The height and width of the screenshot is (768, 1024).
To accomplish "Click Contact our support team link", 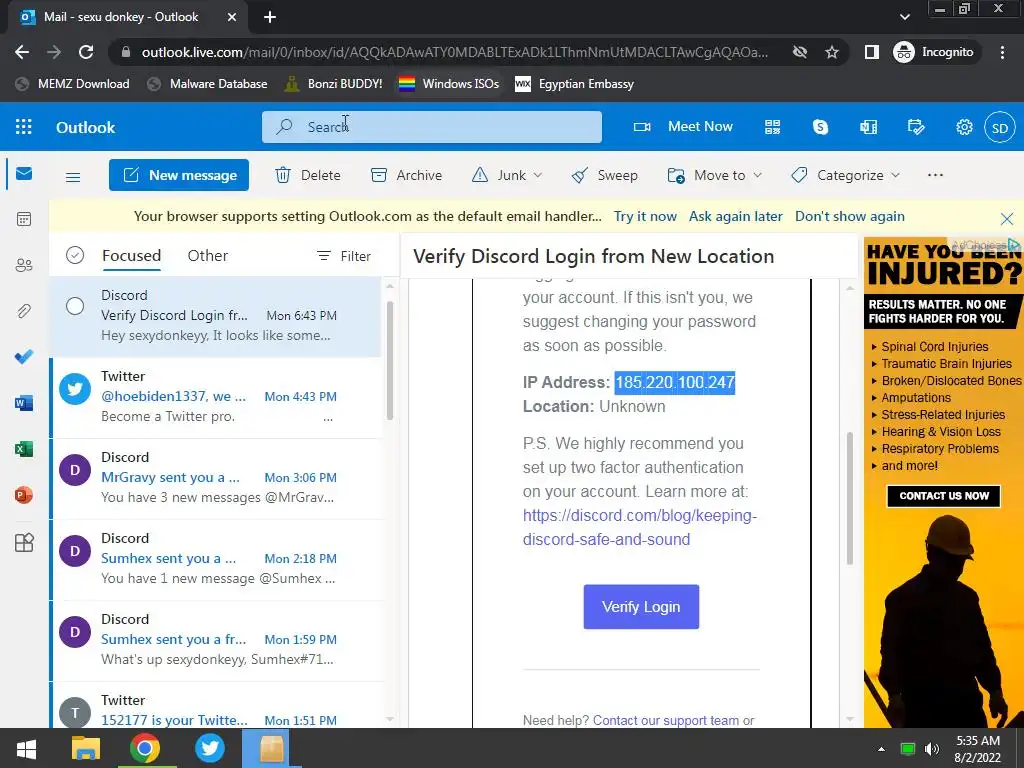I will click(x=665, y=720).
